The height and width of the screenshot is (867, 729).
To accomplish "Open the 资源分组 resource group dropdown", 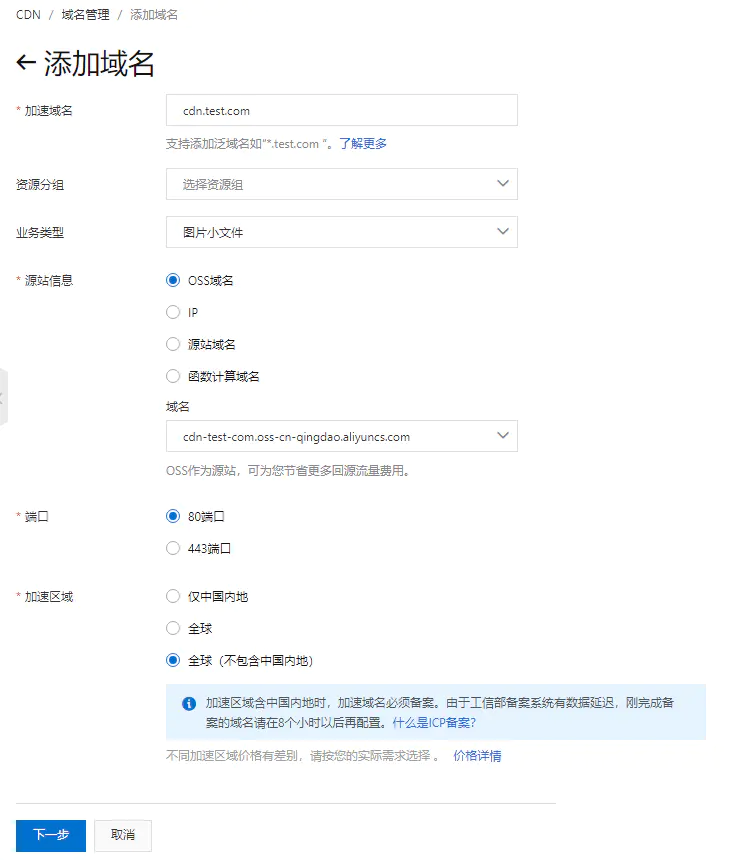I will click(x=341, y=184).
